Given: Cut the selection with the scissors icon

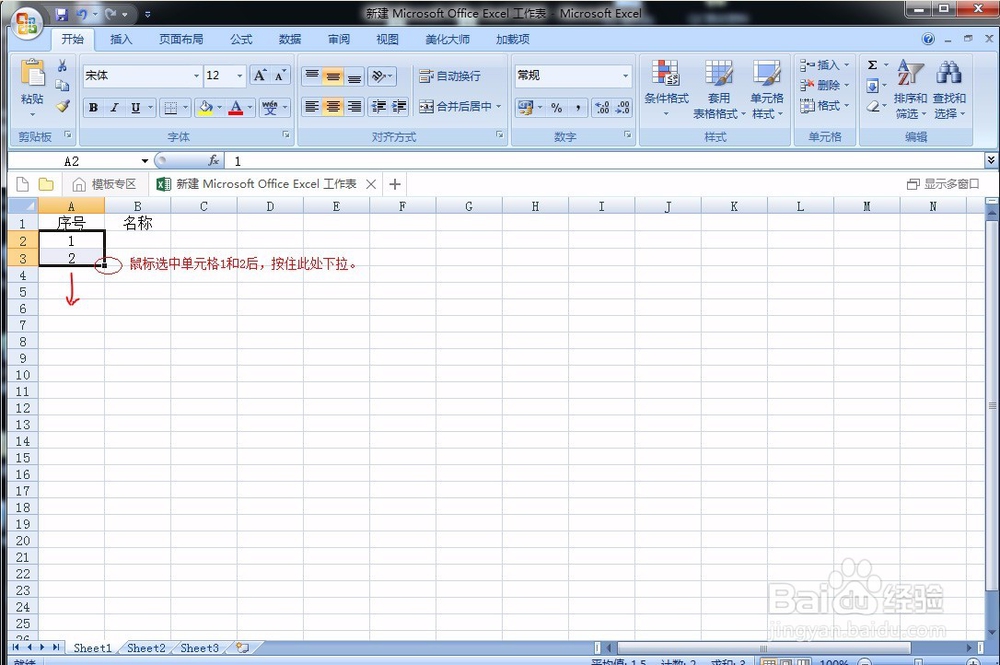Looking at the screenshot, I should pyautogui.click(x=62, y=65).
